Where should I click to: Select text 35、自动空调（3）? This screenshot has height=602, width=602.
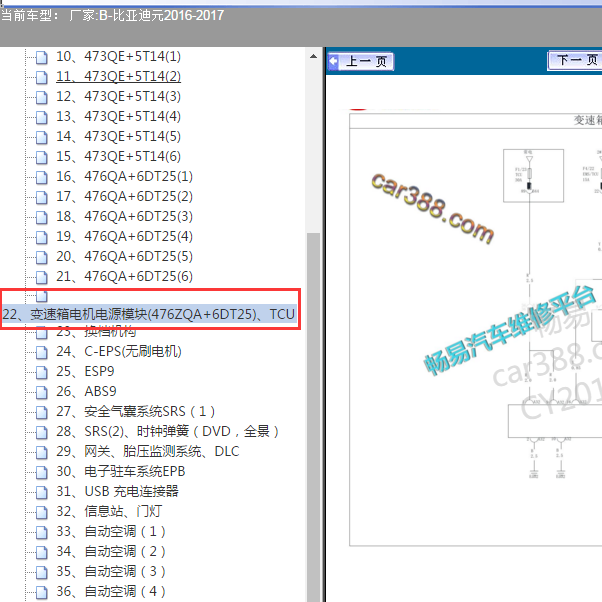(111, 571)
